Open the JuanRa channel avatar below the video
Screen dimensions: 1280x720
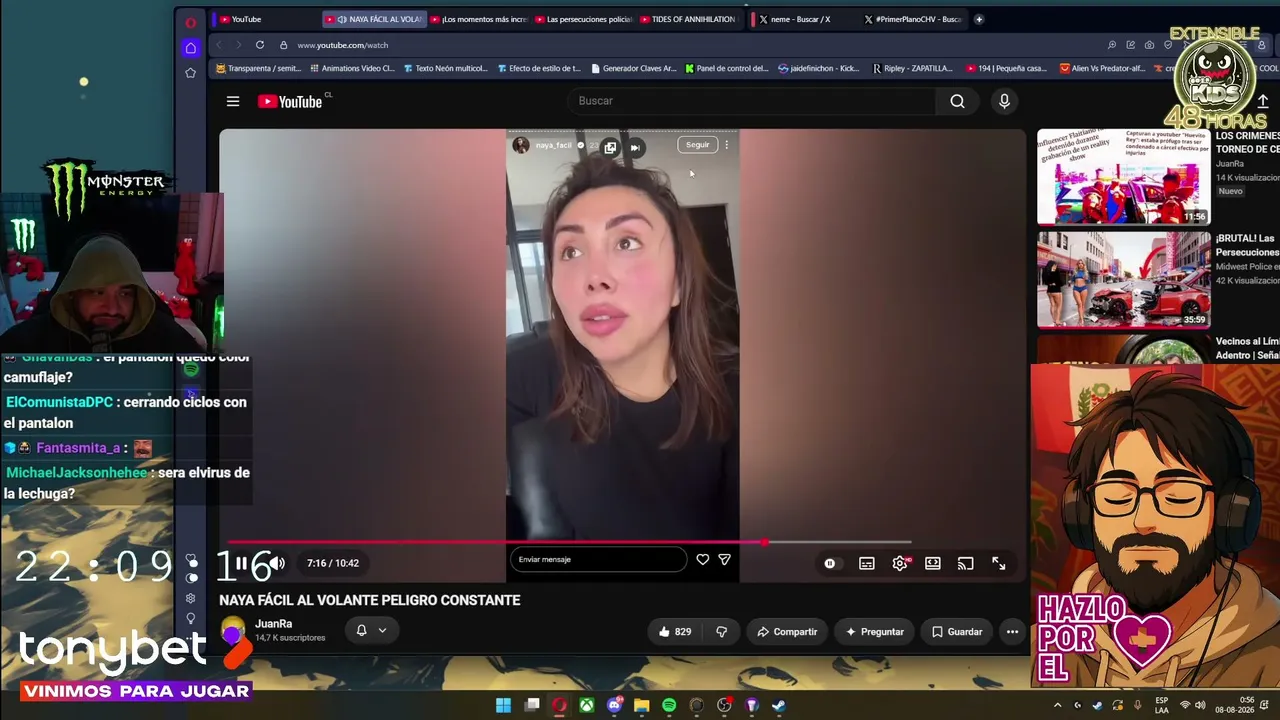click(x=233, y=630)
